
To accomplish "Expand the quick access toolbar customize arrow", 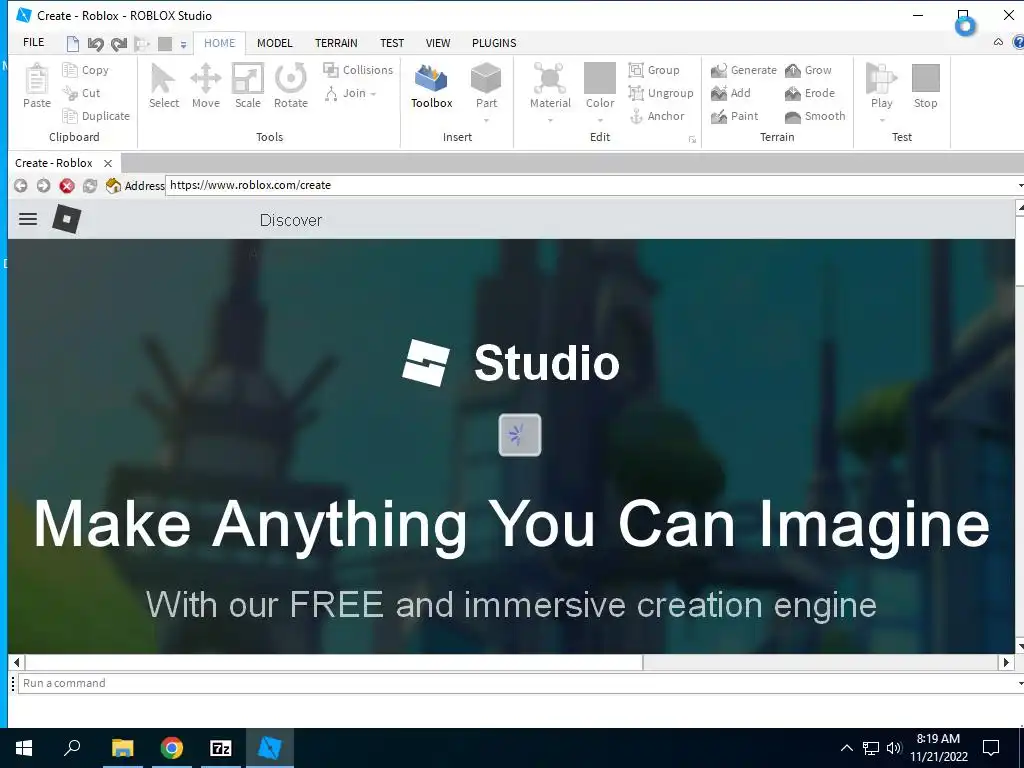I will pos(184,44).
